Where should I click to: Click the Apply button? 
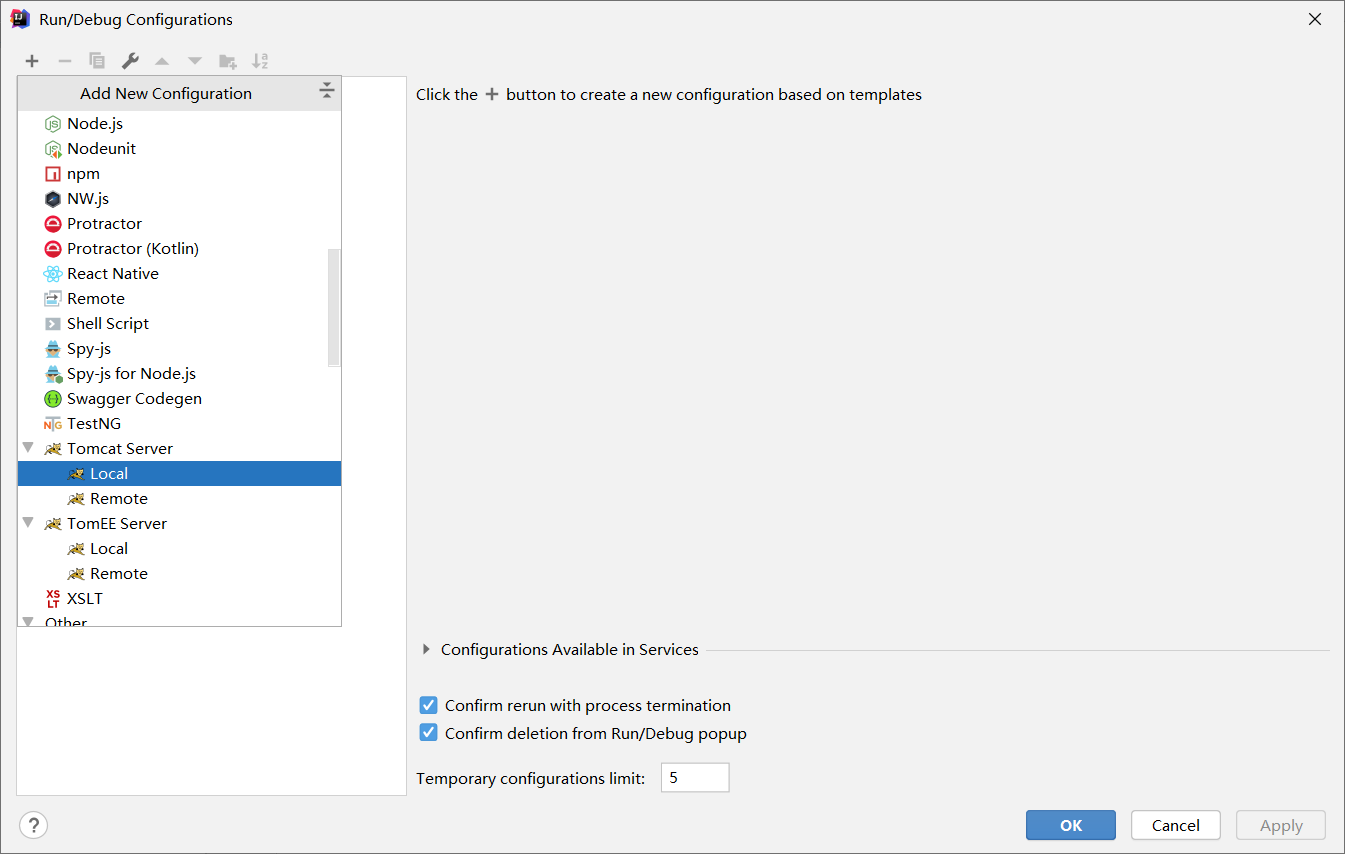point(1281,825)
